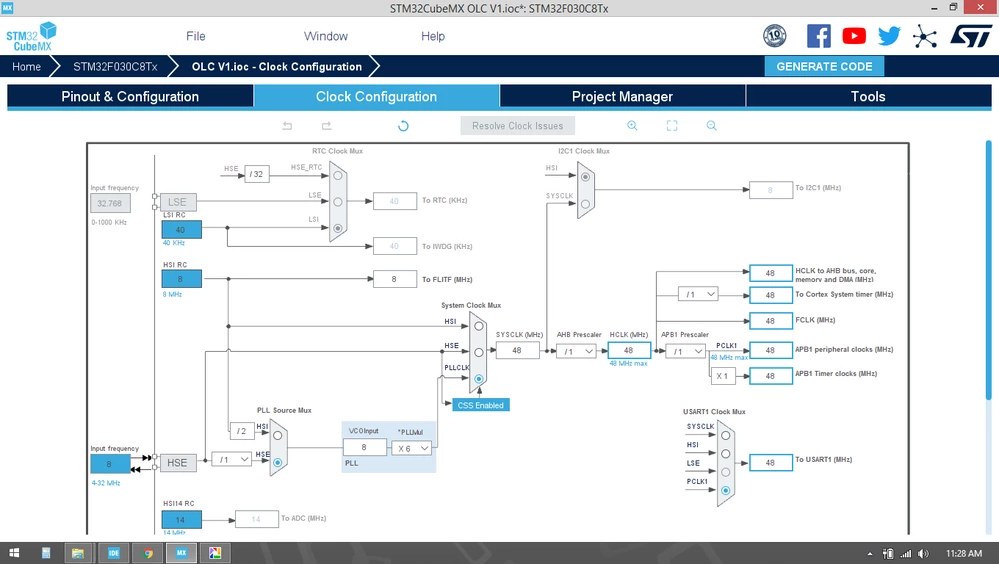Switch to Clock Configuration tab
999x564 pixels.
377,96
